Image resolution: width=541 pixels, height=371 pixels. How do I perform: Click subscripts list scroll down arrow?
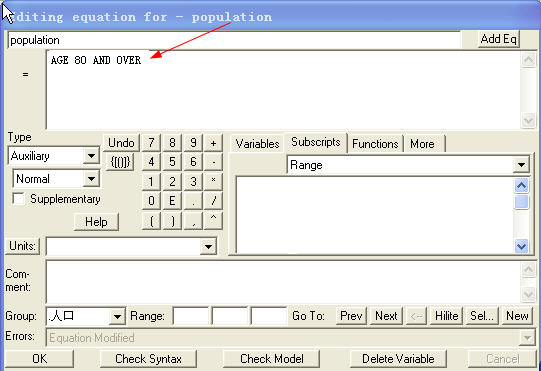521,246
